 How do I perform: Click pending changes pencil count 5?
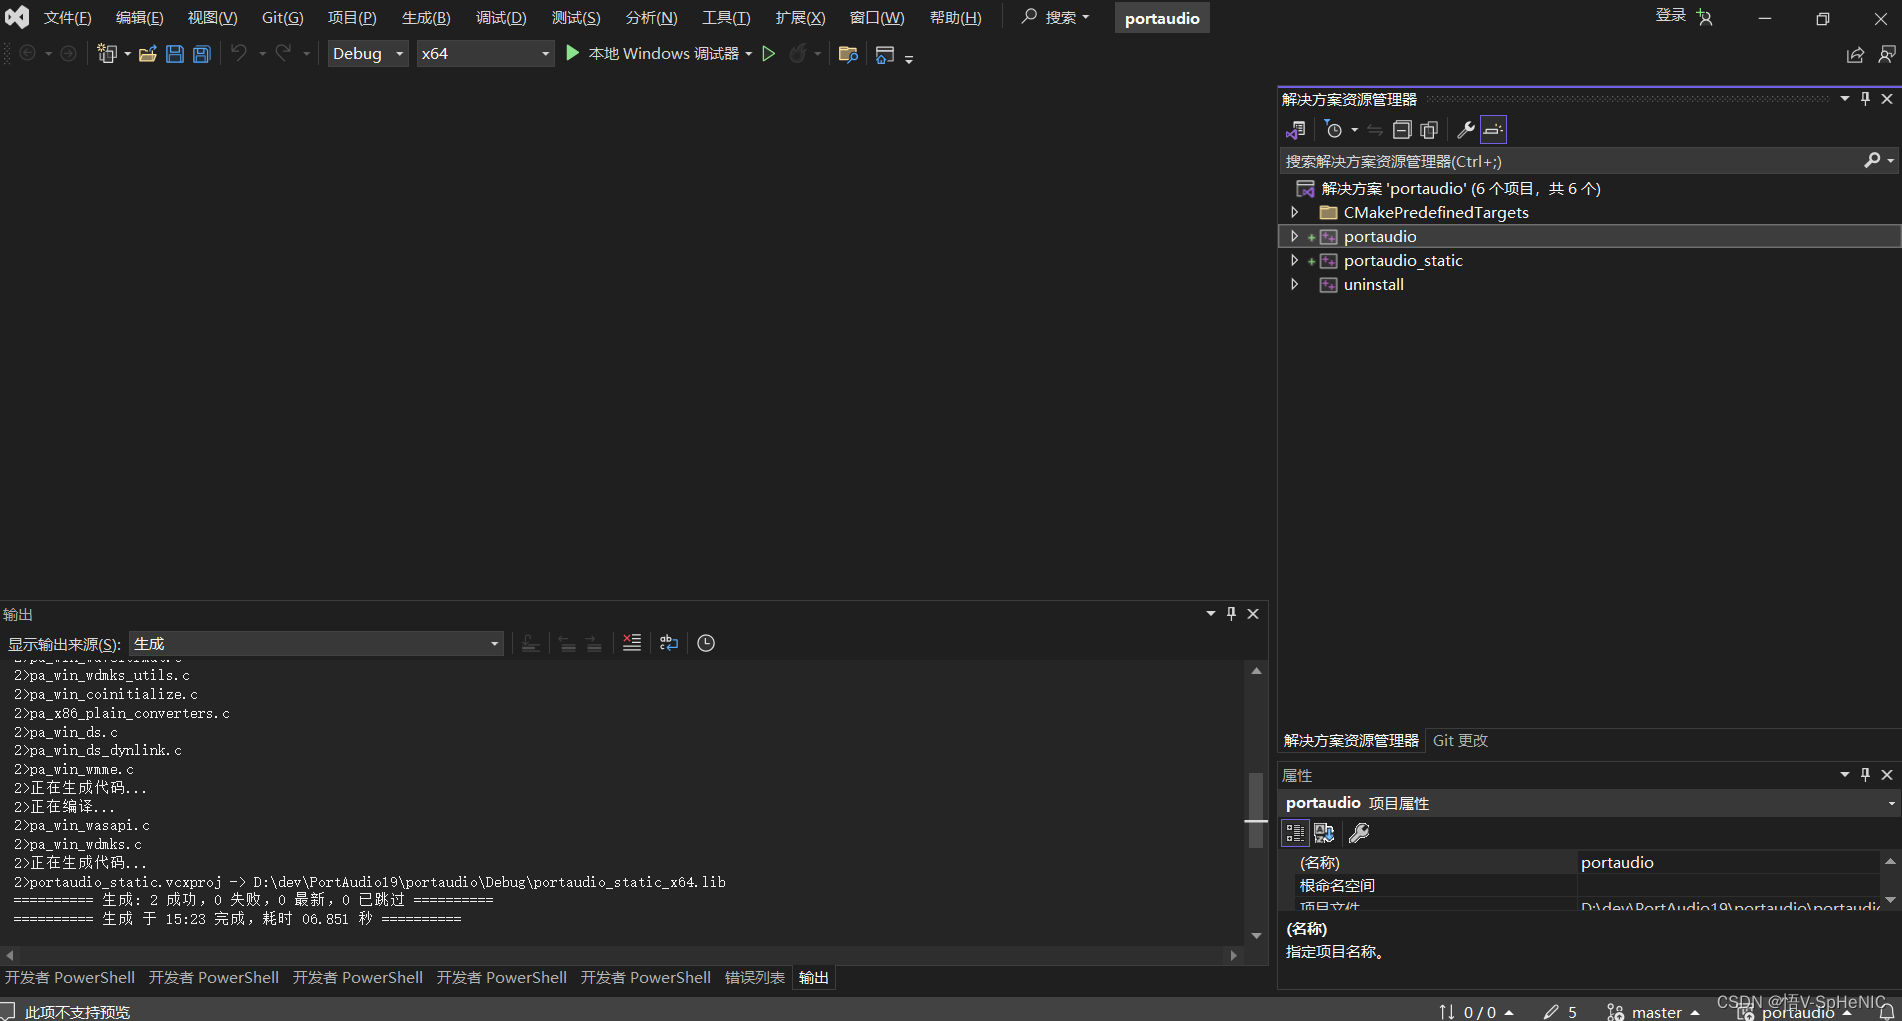coord(1560,1012)
